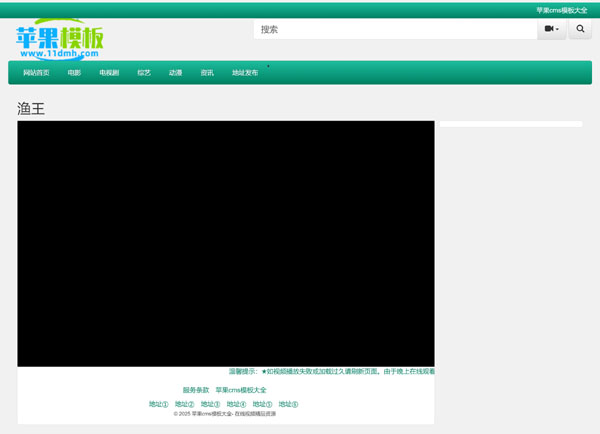Click the 地址② footer link
The height and width of the screenshot is (434, 600).
tap(184, 404)
